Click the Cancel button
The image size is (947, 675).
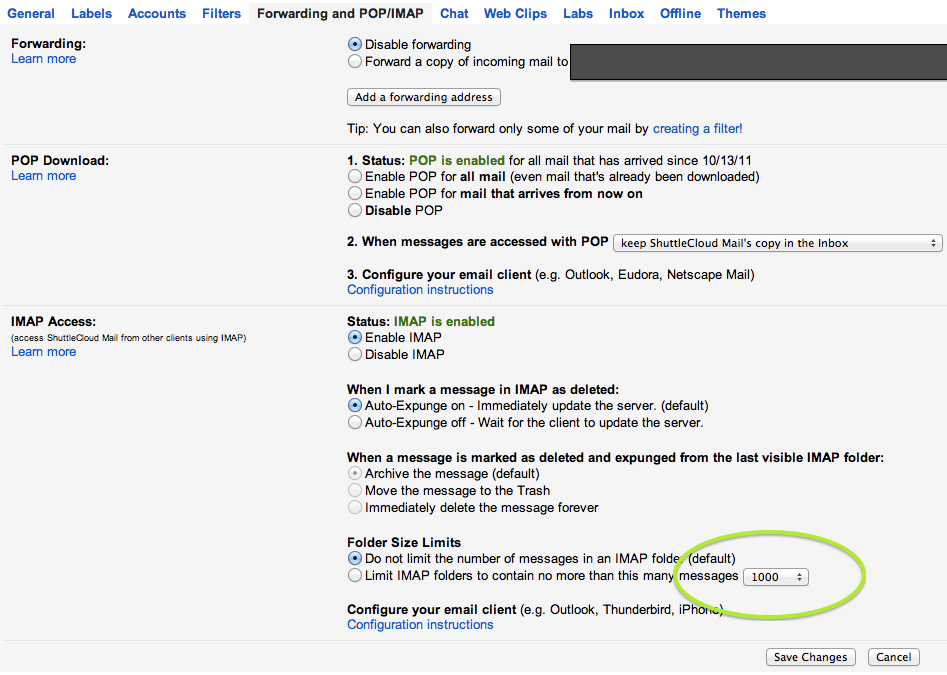click(893, 657)
